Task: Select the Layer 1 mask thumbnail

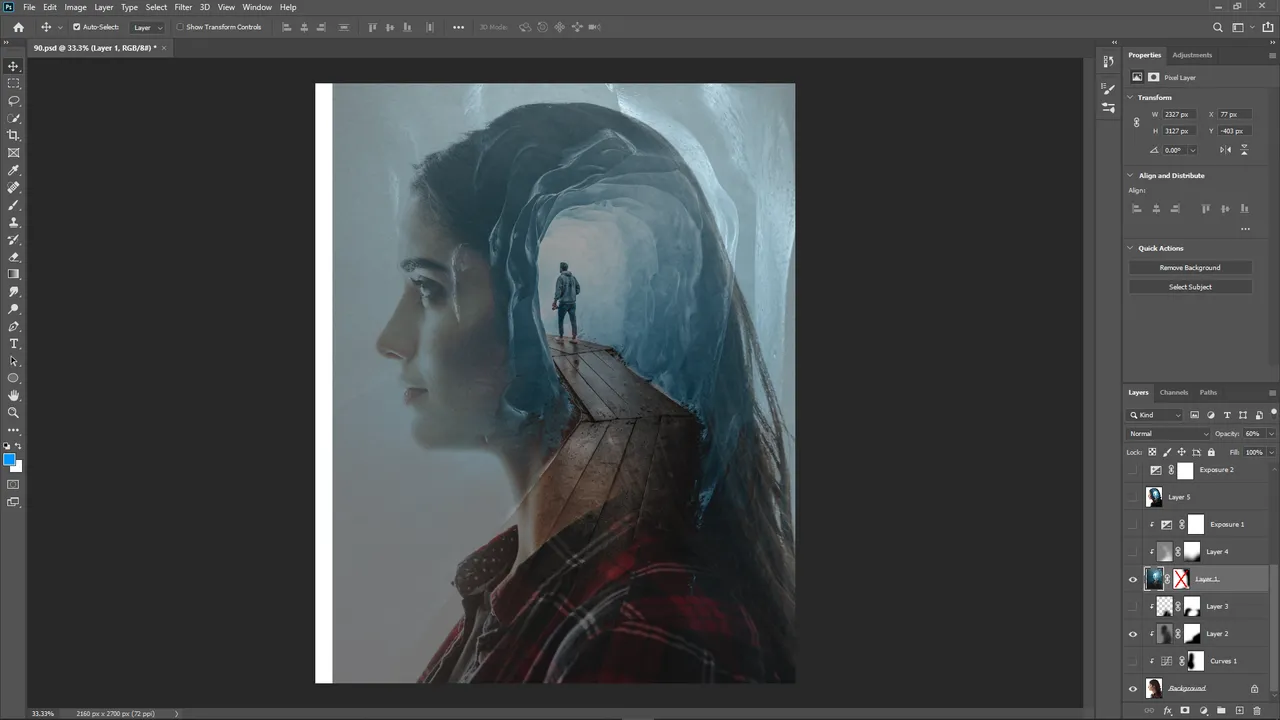Action: (1181, 579)
